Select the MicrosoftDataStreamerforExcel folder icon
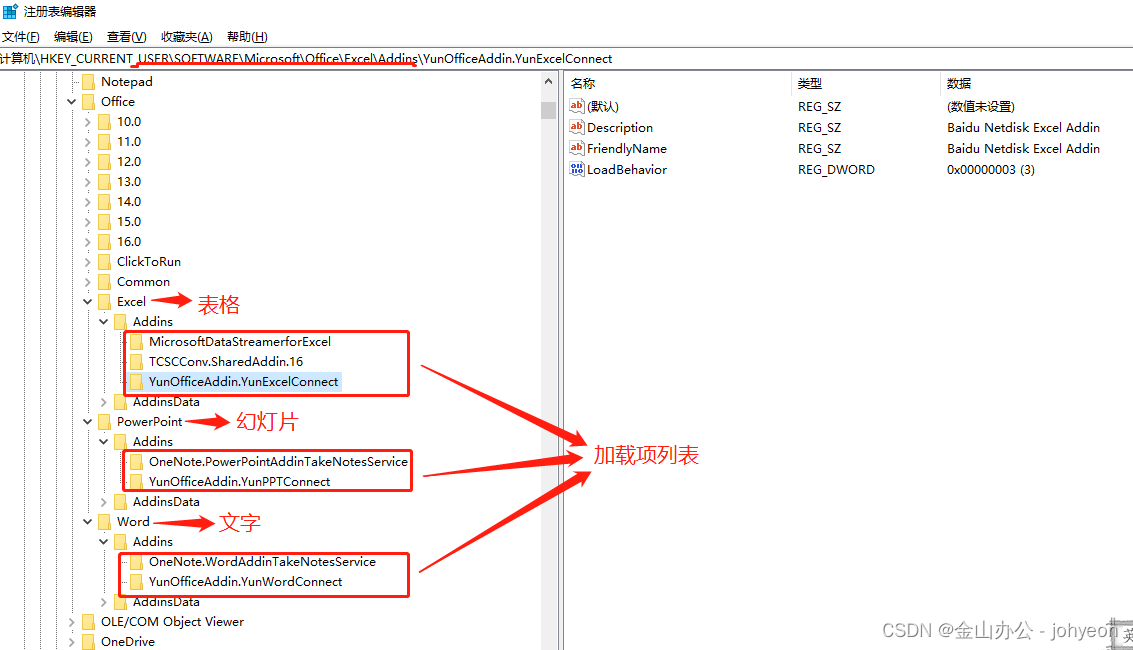 (136, 342)
